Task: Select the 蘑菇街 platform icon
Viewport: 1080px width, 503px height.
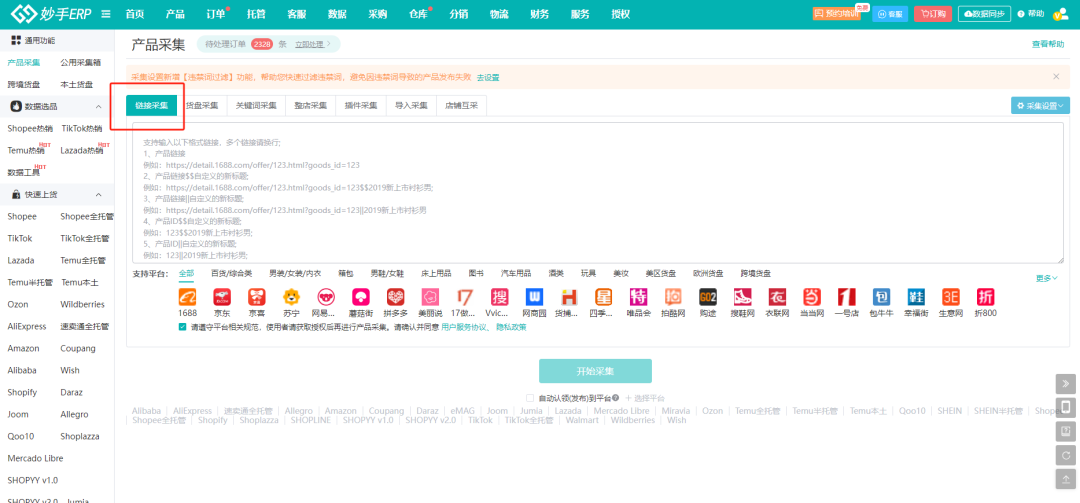Action: click(x=361, y=297)
